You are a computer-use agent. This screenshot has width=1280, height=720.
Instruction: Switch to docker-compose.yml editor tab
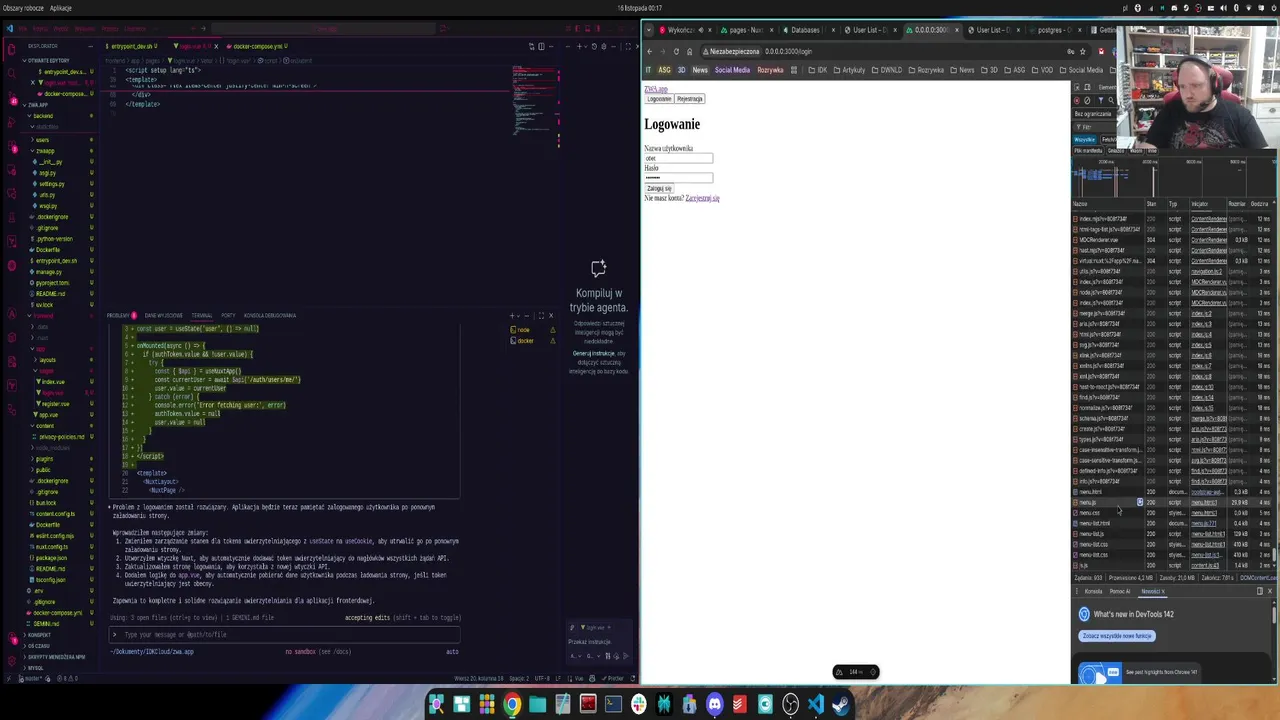[x=258, y=46]
